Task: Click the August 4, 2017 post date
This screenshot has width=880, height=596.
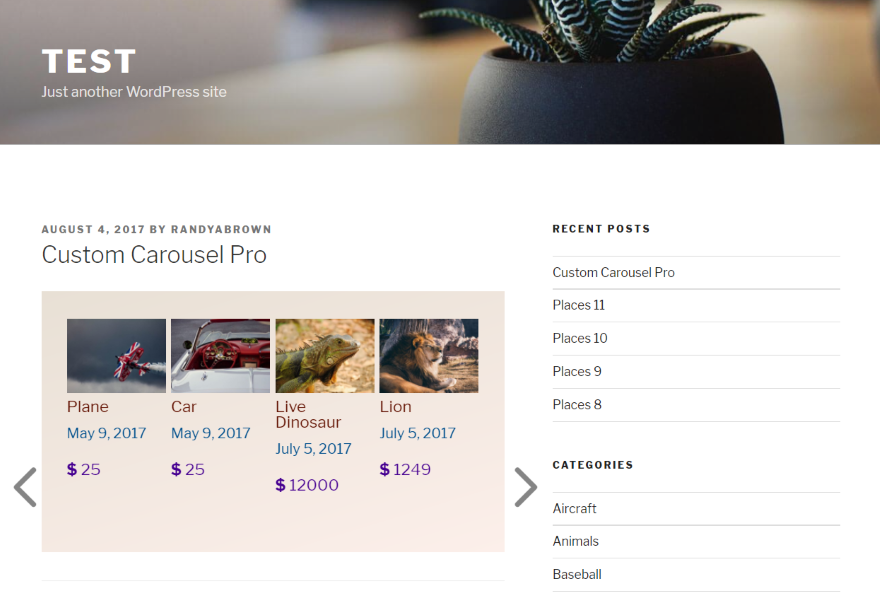Action: click(93, 229)
